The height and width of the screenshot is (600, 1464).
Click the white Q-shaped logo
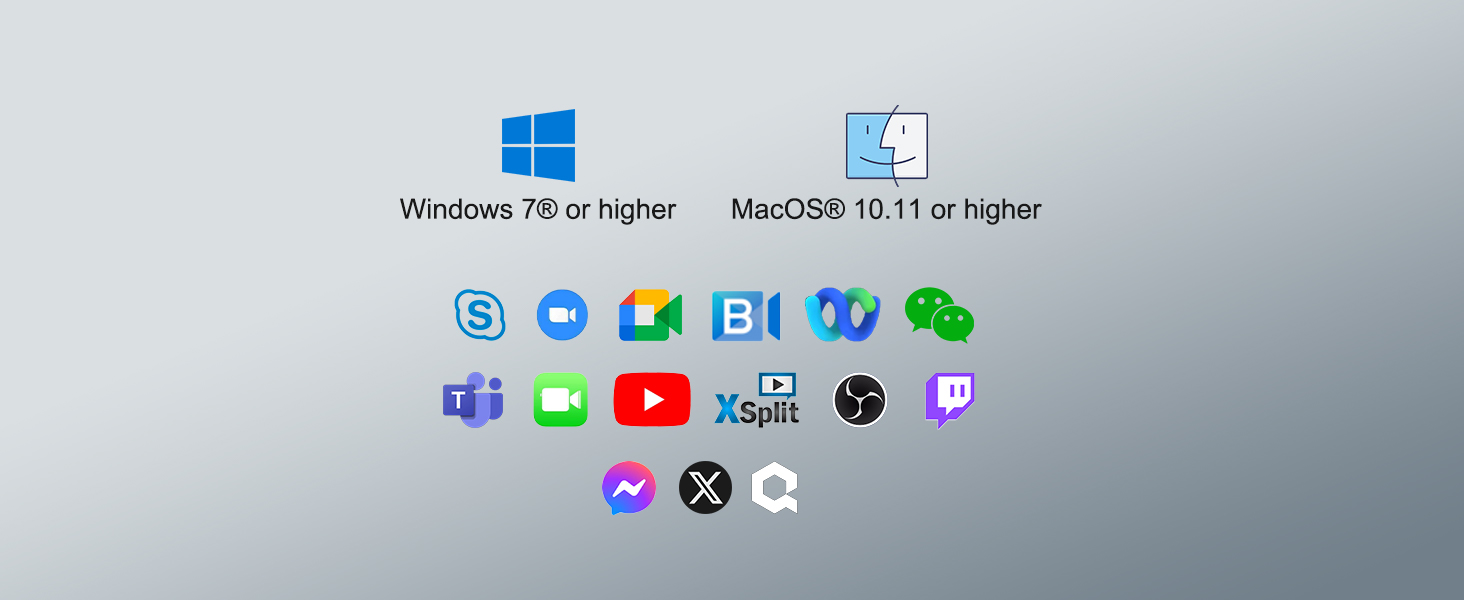(775, 488)
